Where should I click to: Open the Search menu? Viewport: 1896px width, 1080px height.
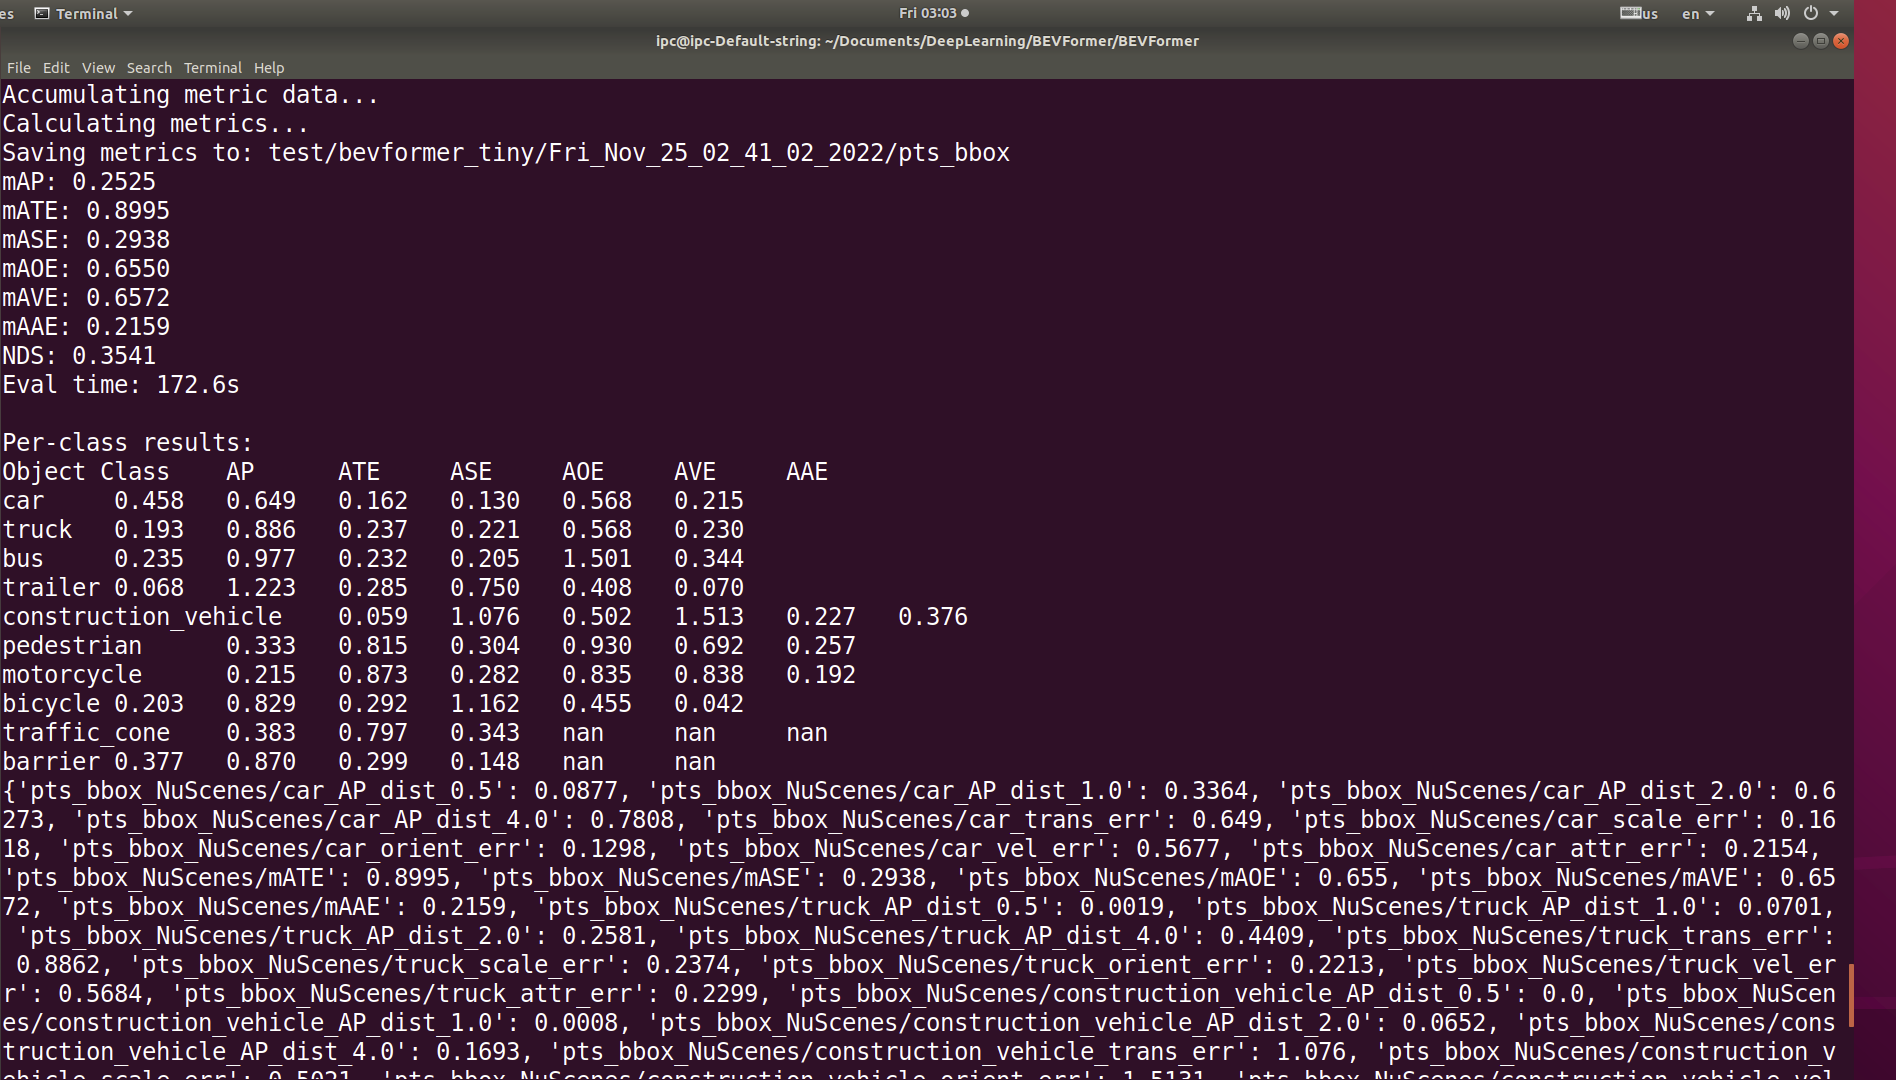[x=149, y=67]
